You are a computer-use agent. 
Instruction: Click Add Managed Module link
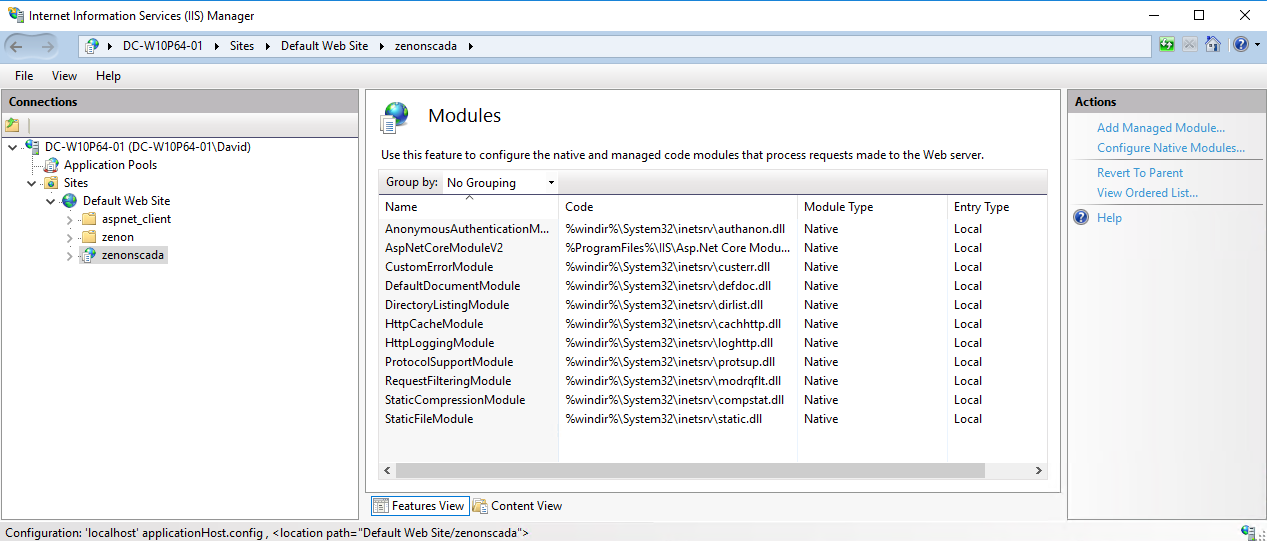[x=1161, y=128]
